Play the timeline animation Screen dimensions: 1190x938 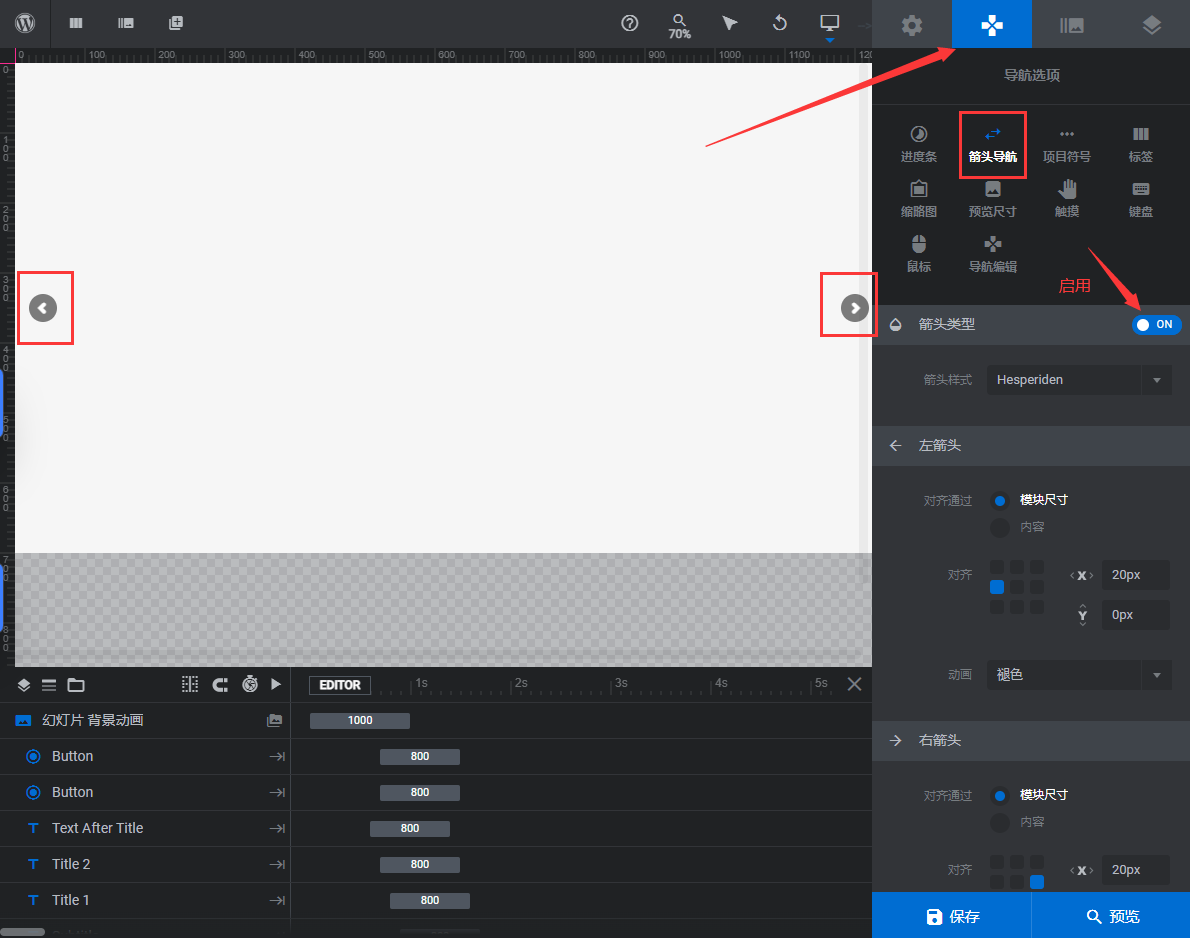click(276, 685)
